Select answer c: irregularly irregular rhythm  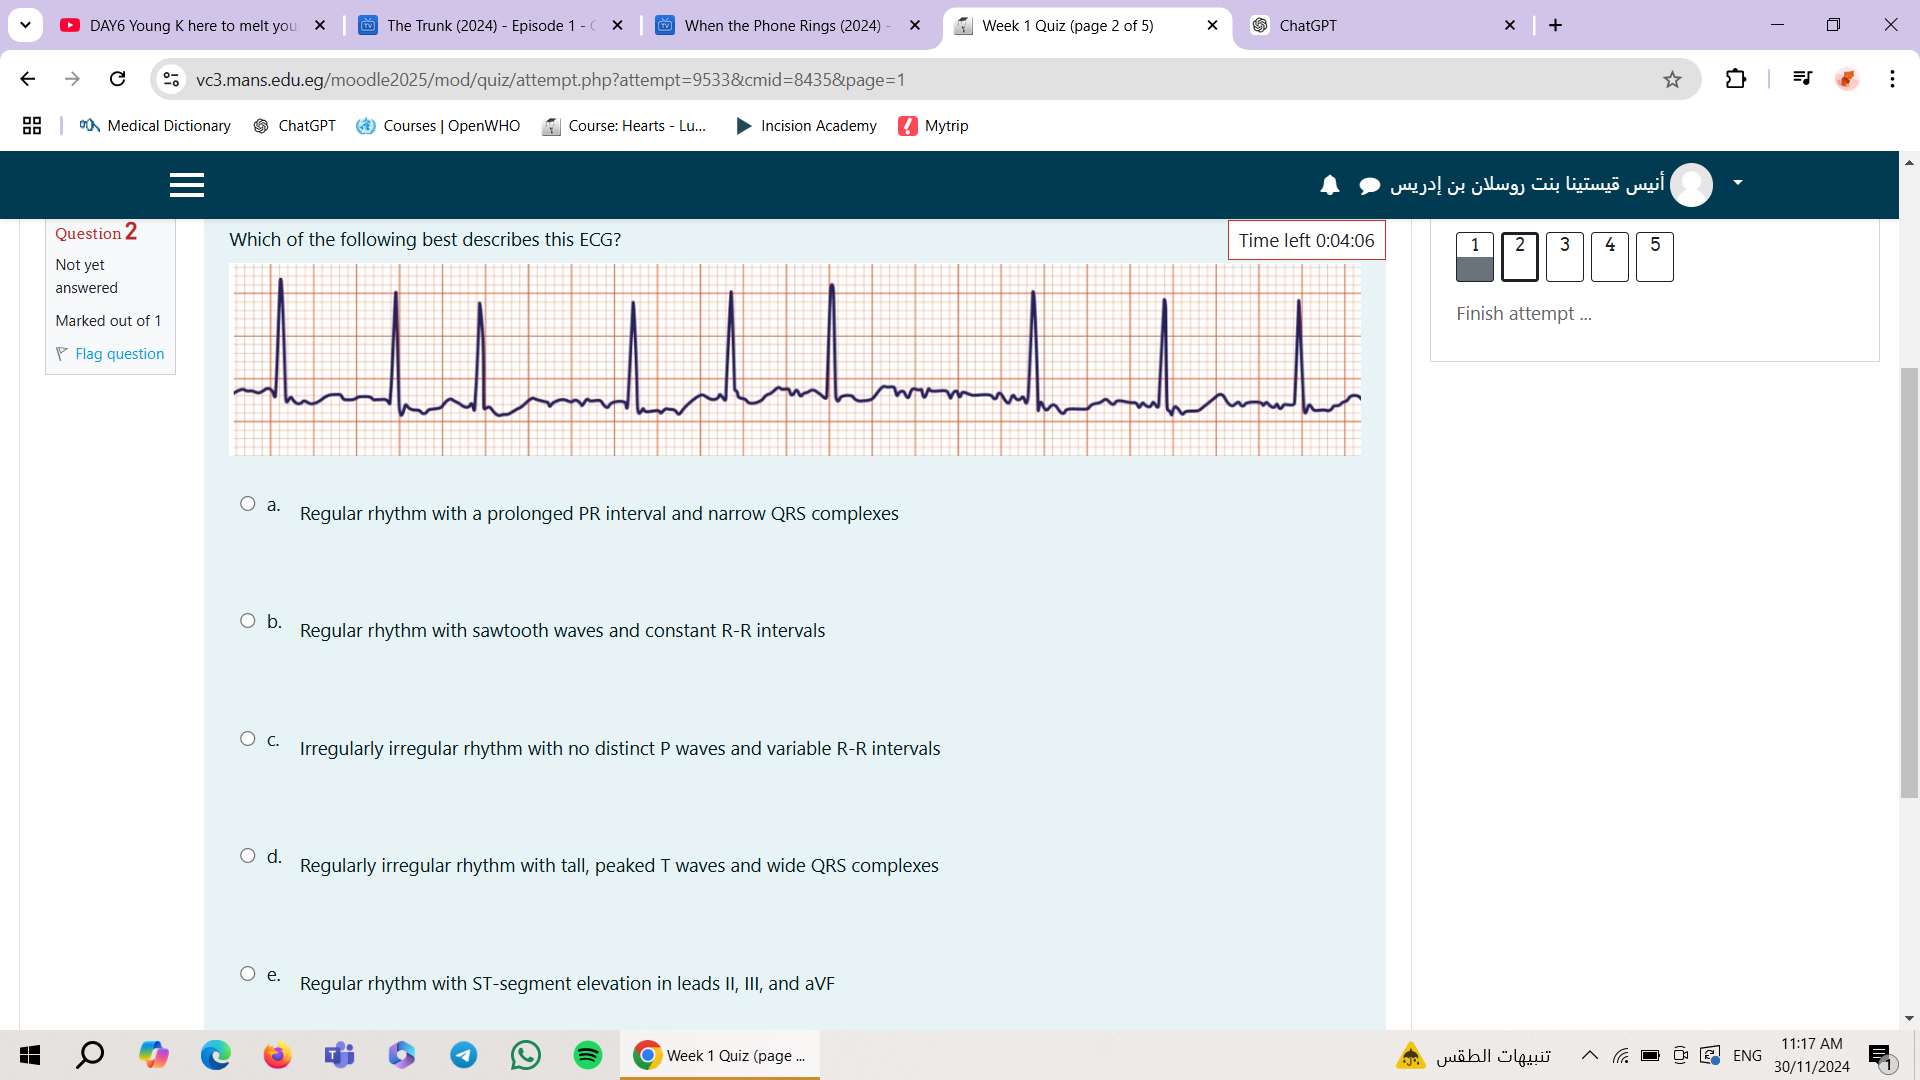tap(248, 739)
